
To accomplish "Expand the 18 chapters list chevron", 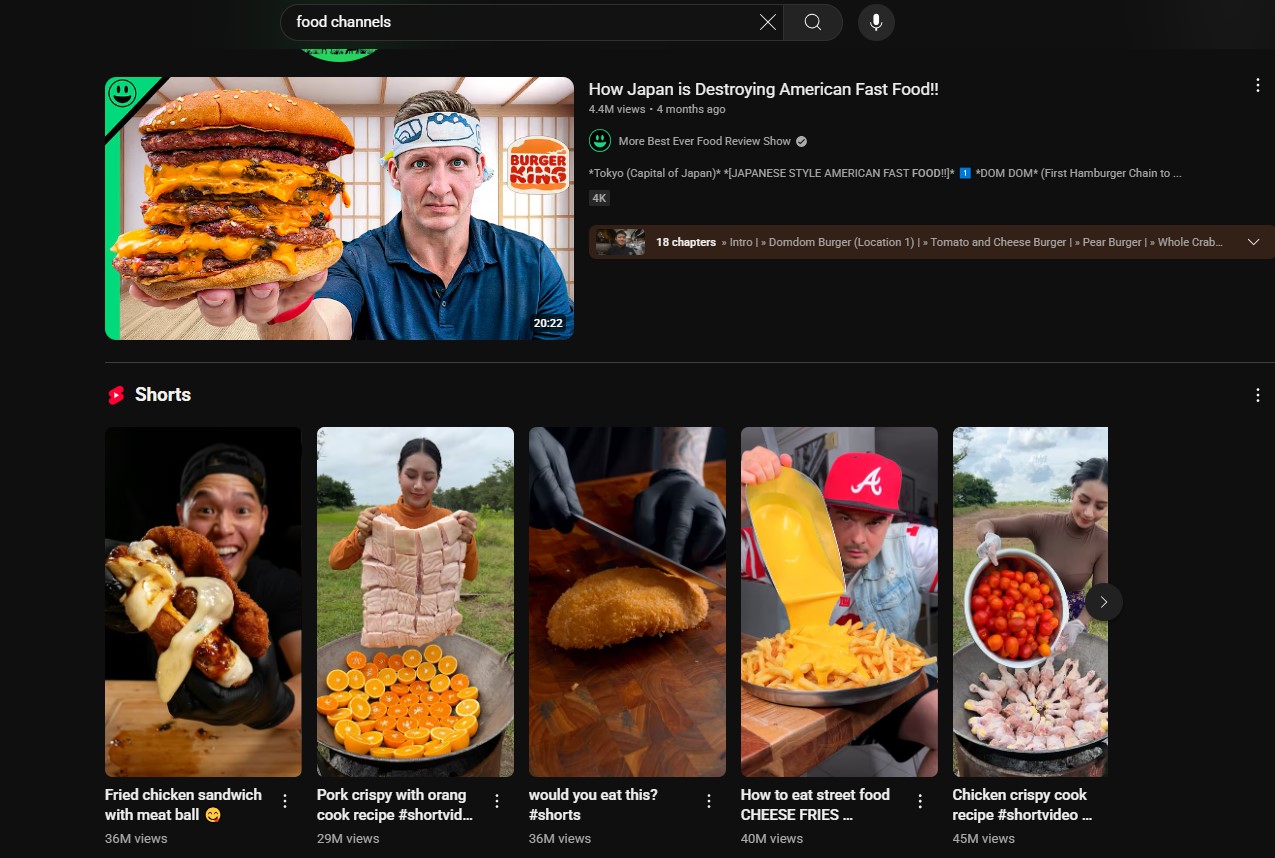I will tap(1253, 242).
